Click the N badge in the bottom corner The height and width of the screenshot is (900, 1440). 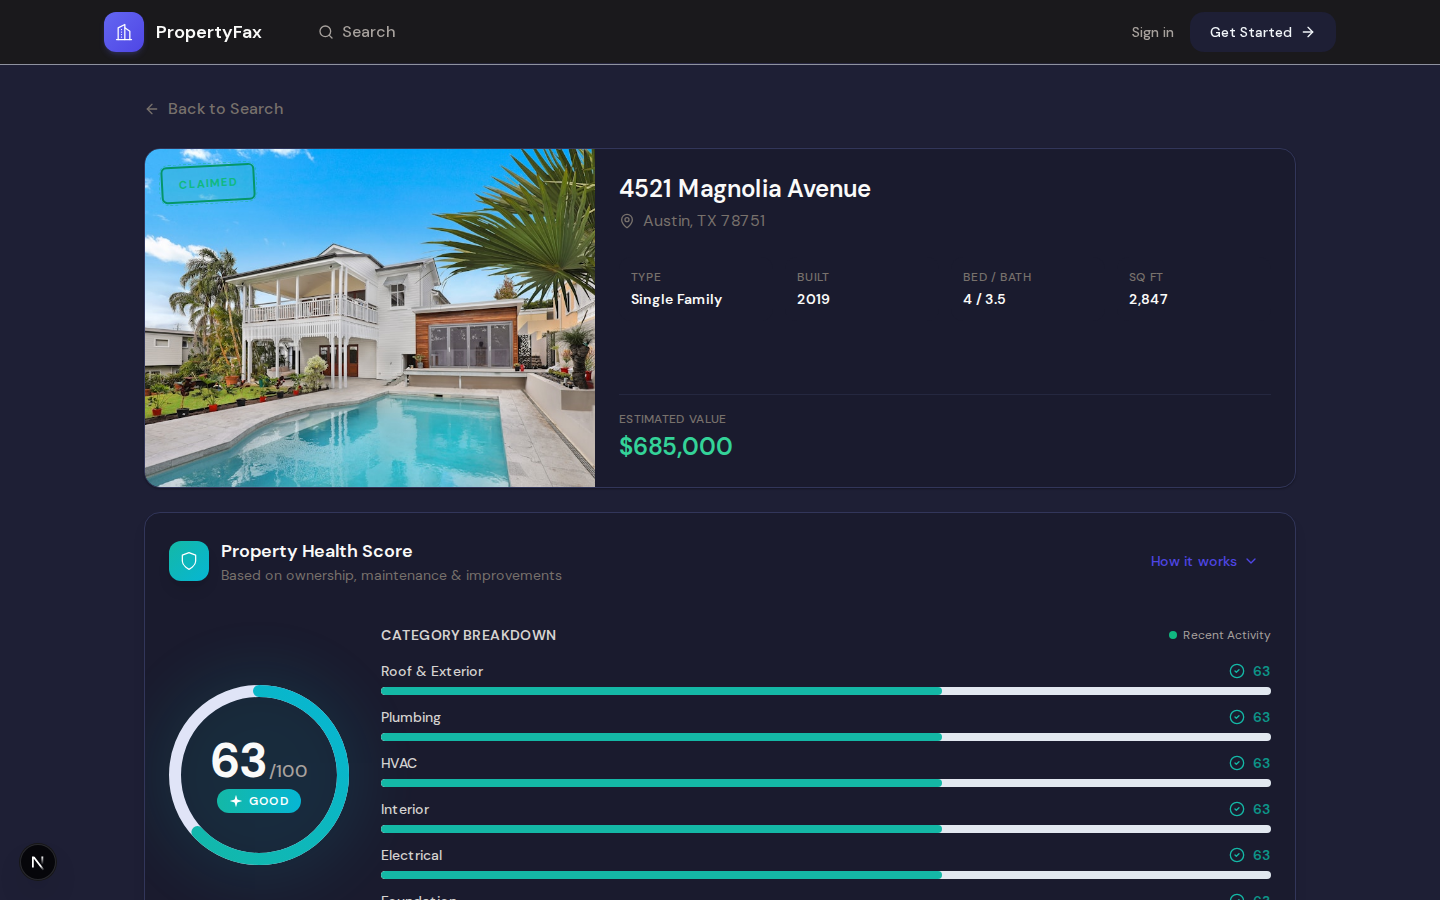point(37,862)
